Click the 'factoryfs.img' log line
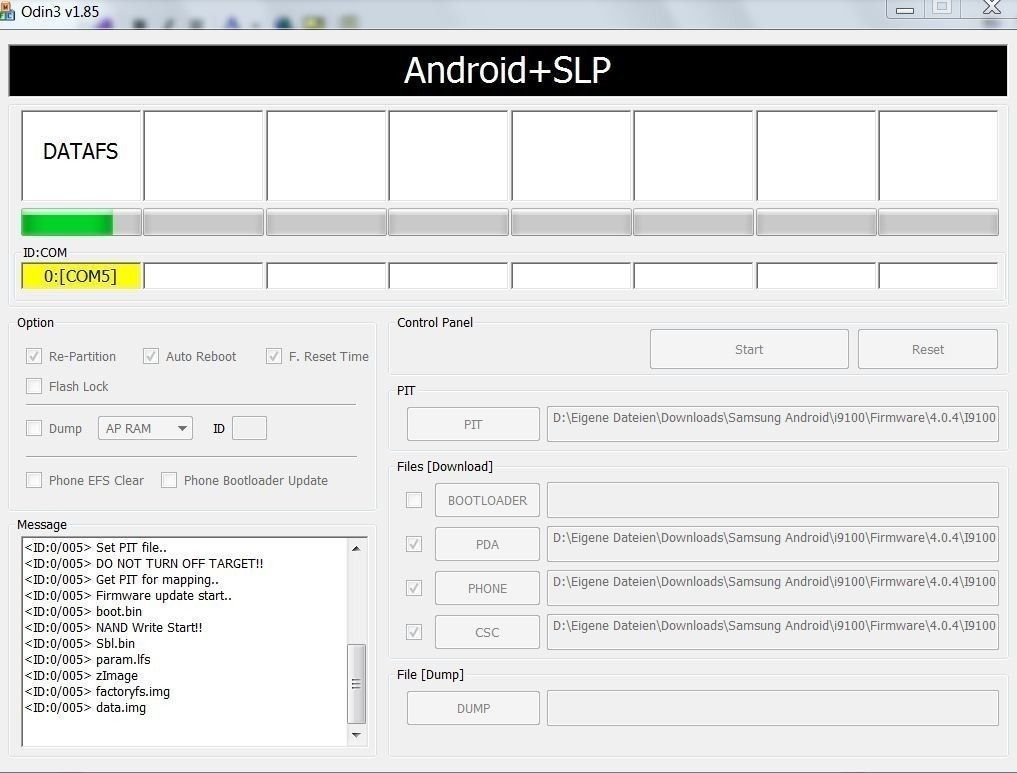Viewport: 1017px width, 773px height. (x=97, y=691)
